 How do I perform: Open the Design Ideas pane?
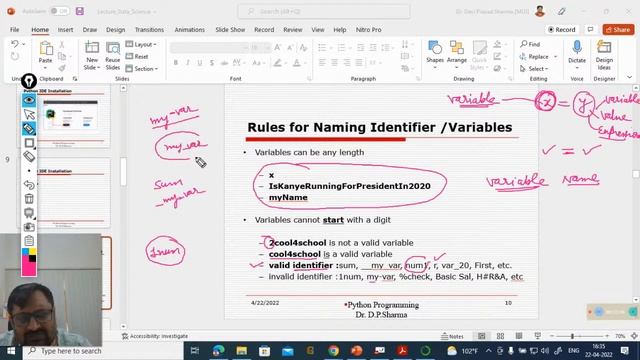[604, 55]
